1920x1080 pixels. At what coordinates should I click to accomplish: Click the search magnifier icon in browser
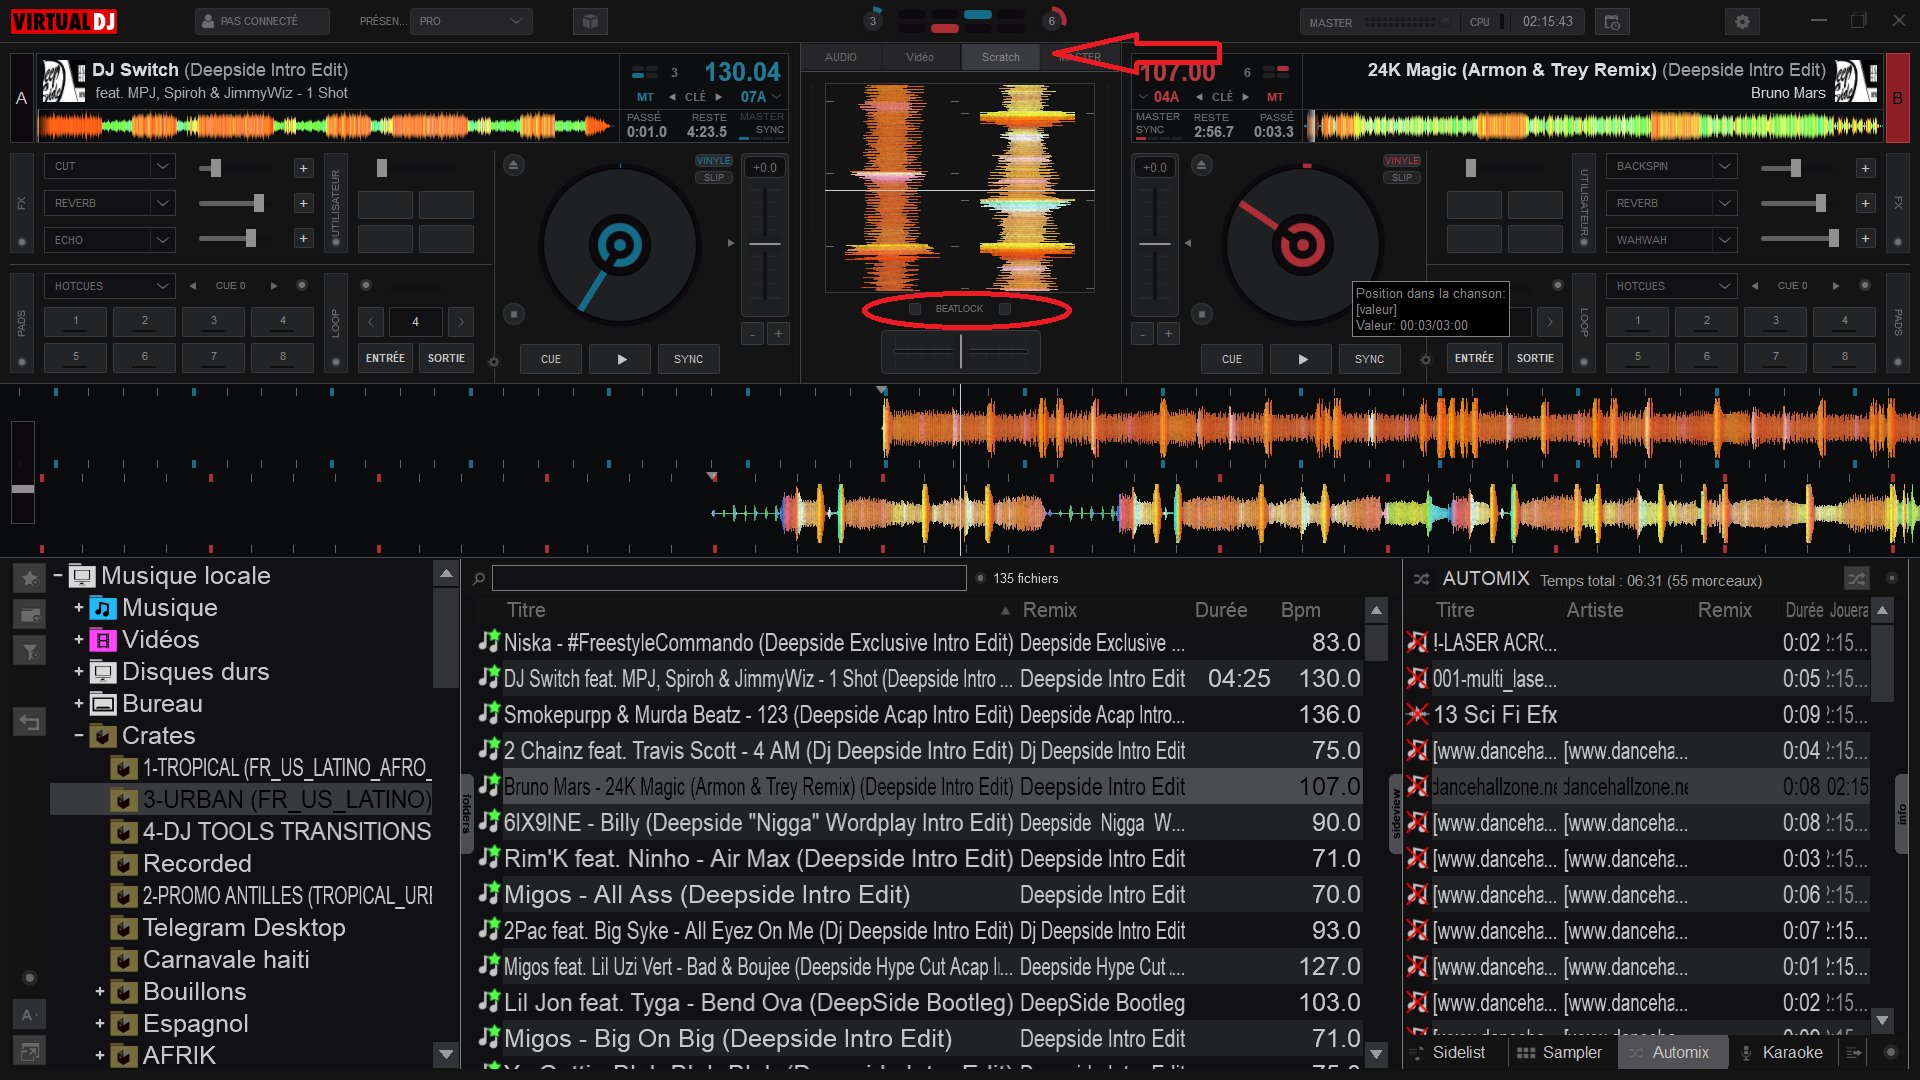tap(479, 579)
